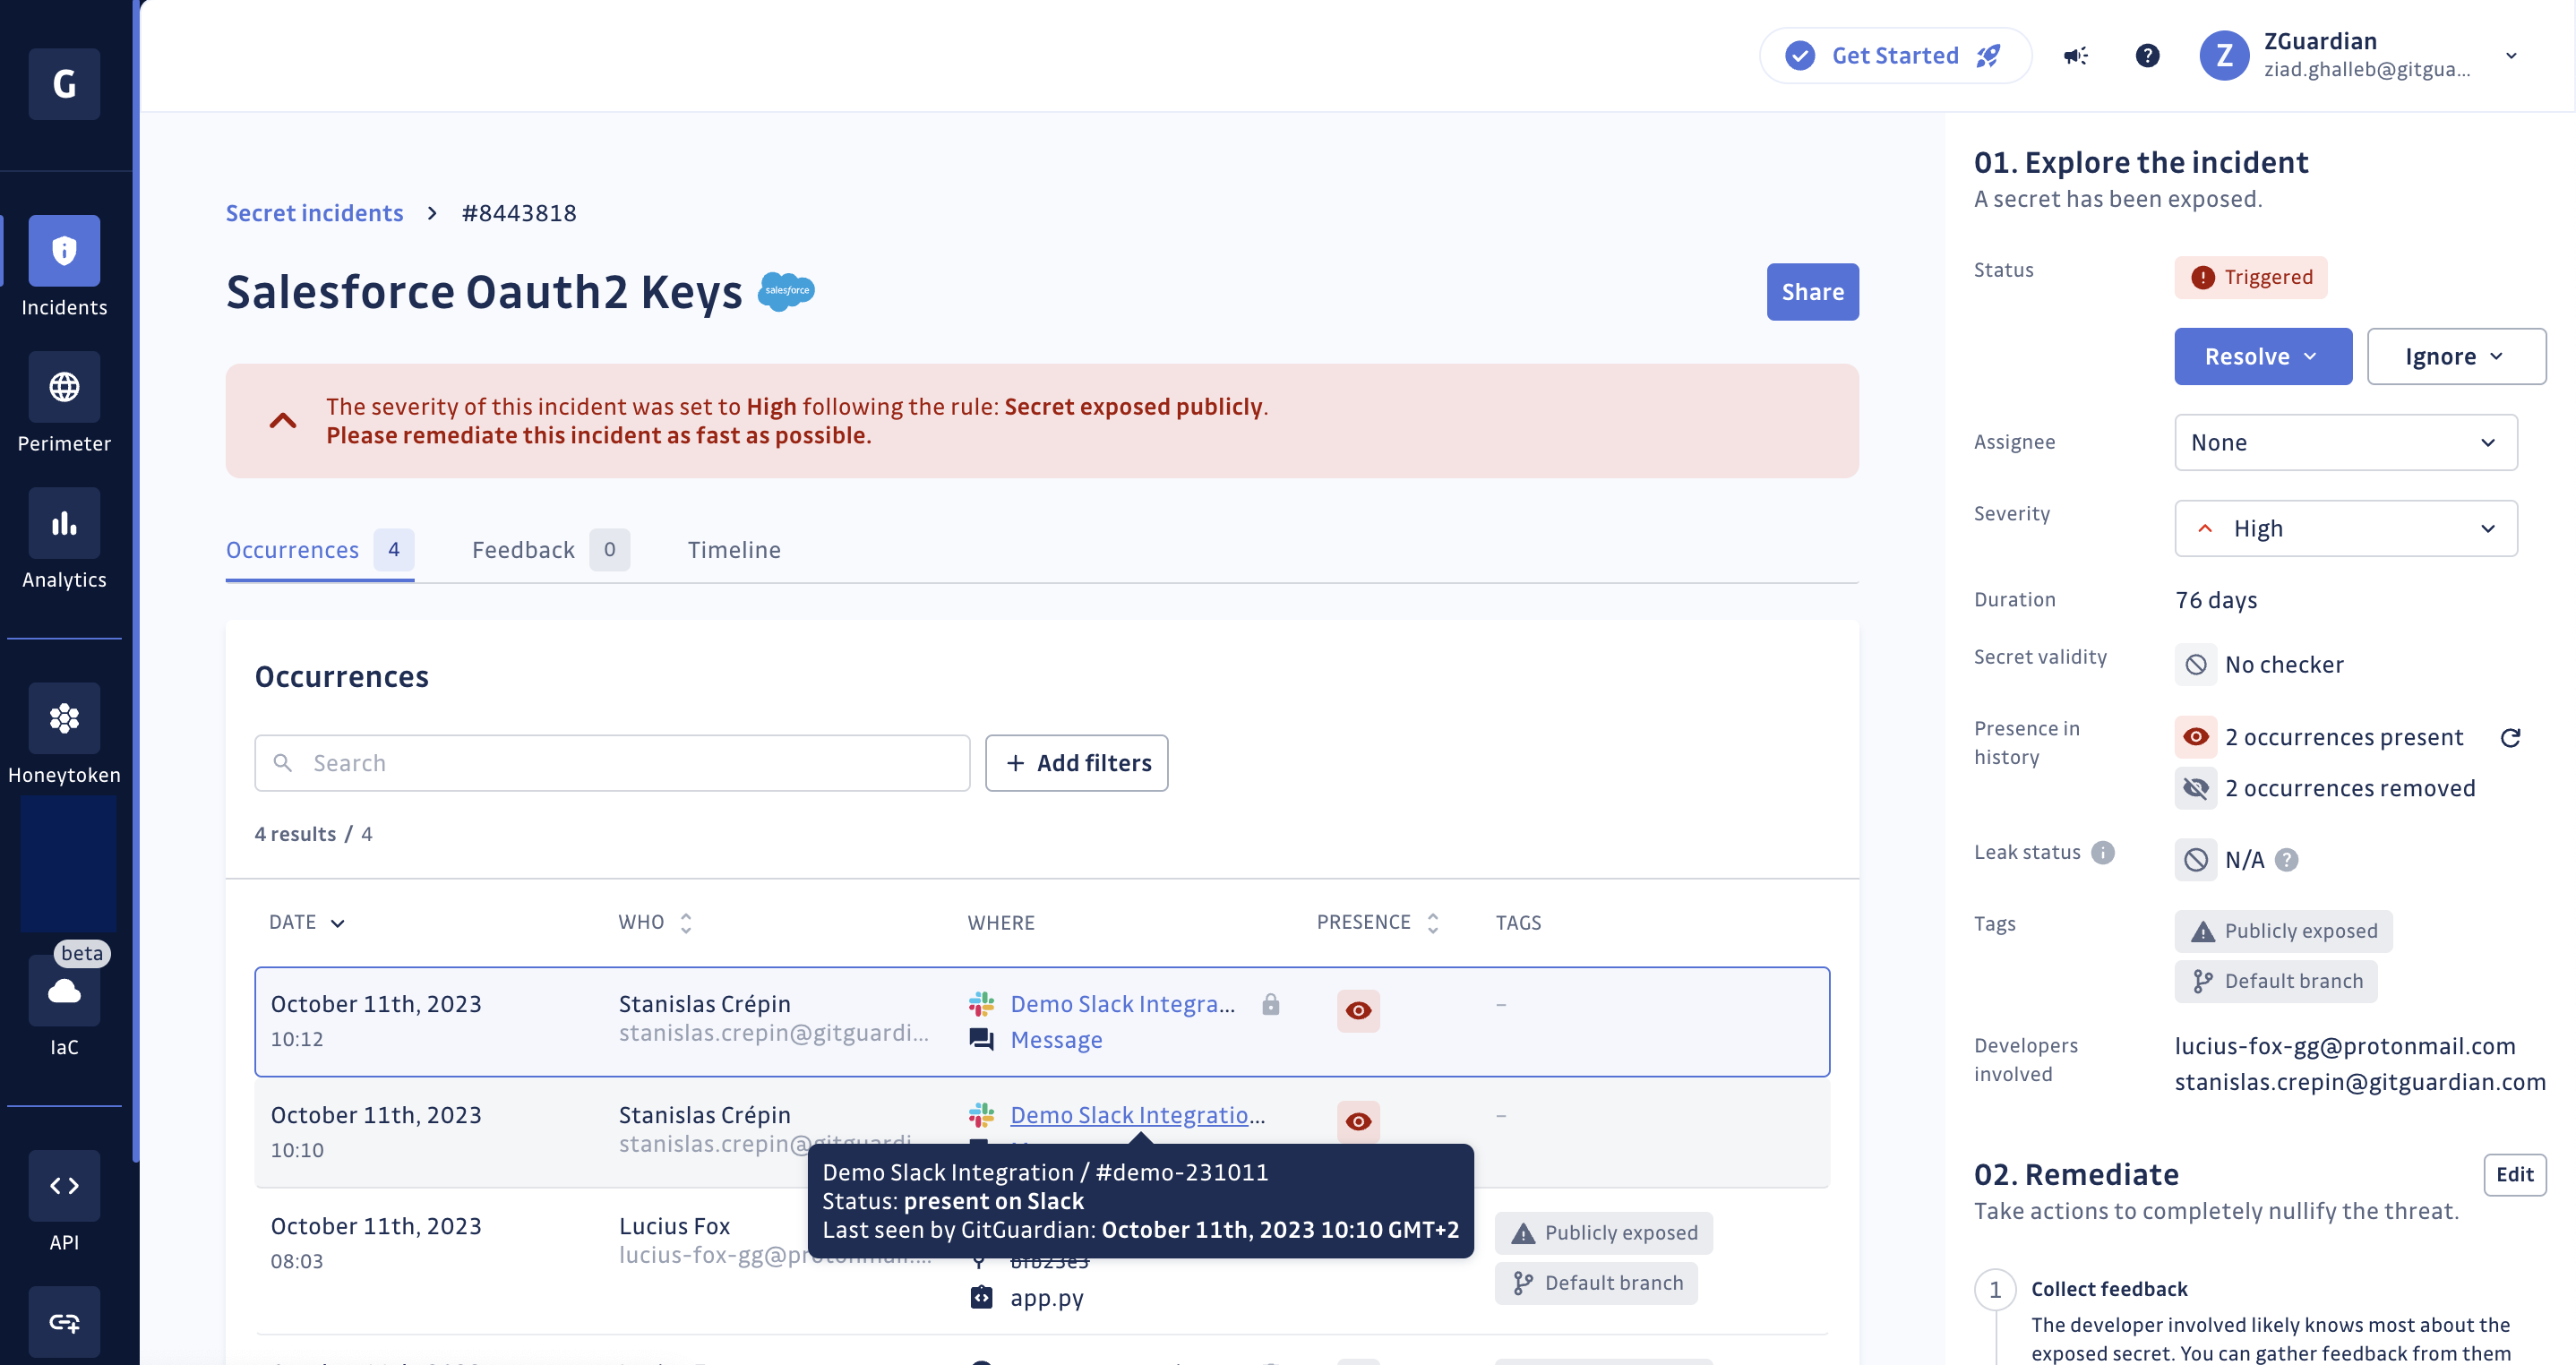Open the Incidents section in the sidebar
This screenshot has width=2576, height=1365.
coord(63,251)
